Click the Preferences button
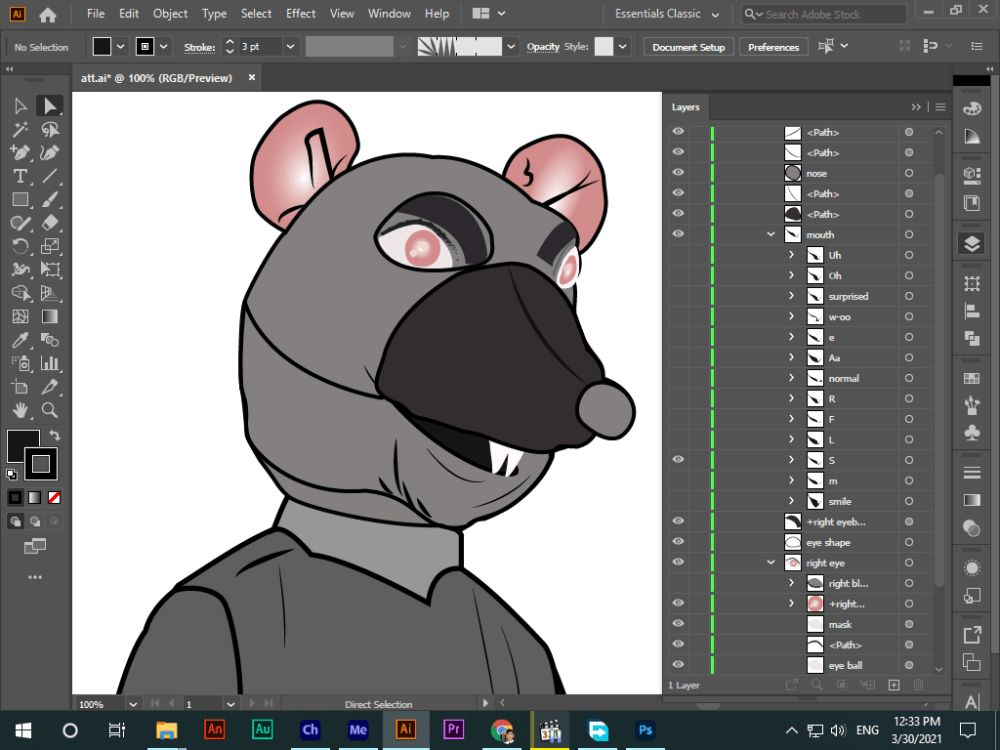This screenshot has height=750, width=1000. (x=773, y=47)
